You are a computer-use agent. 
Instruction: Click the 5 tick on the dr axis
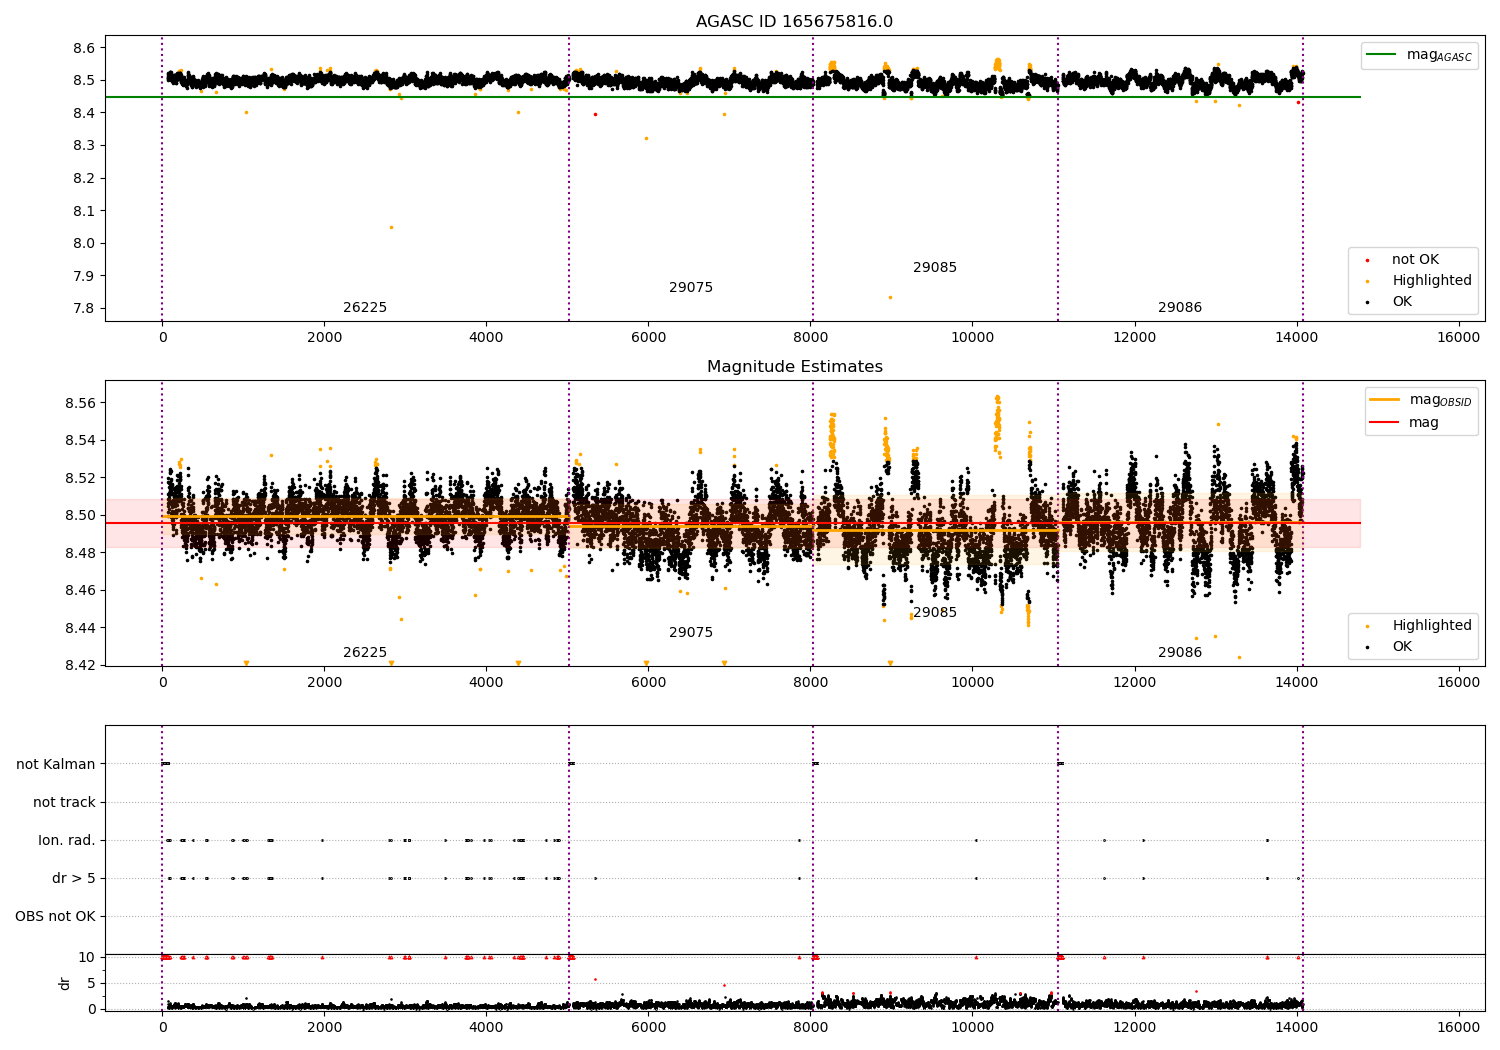coord(91,983)
